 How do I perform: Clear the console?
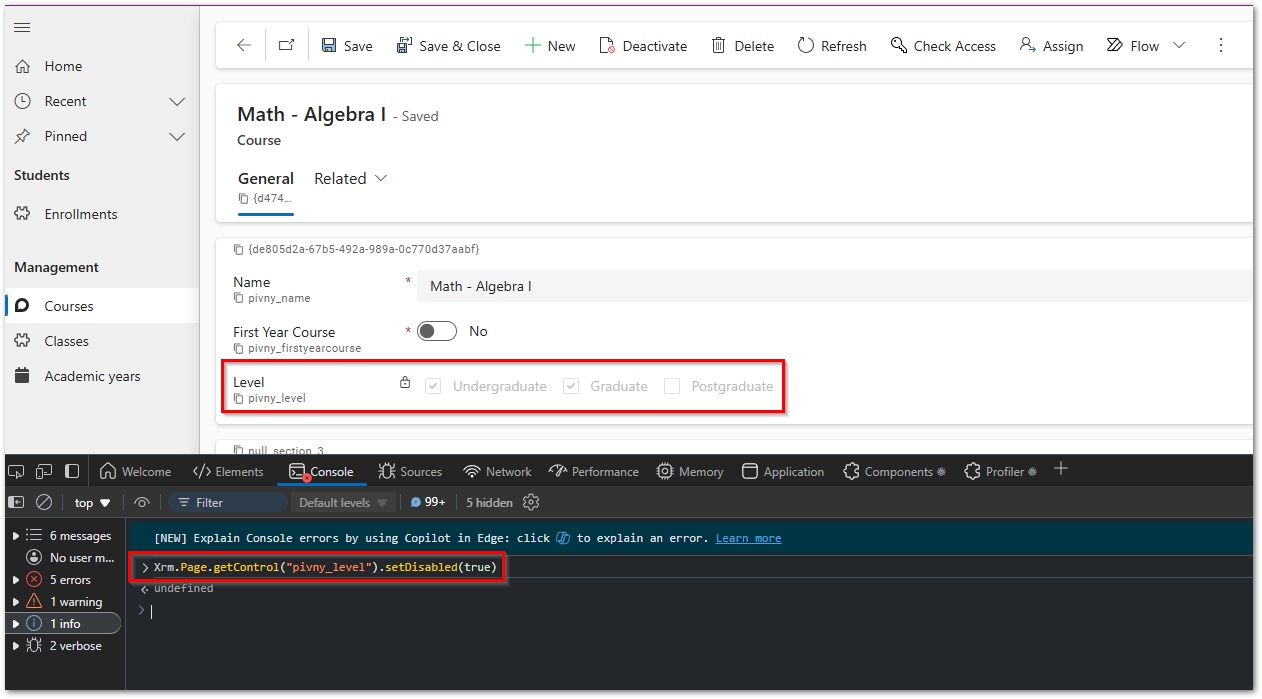44,502
